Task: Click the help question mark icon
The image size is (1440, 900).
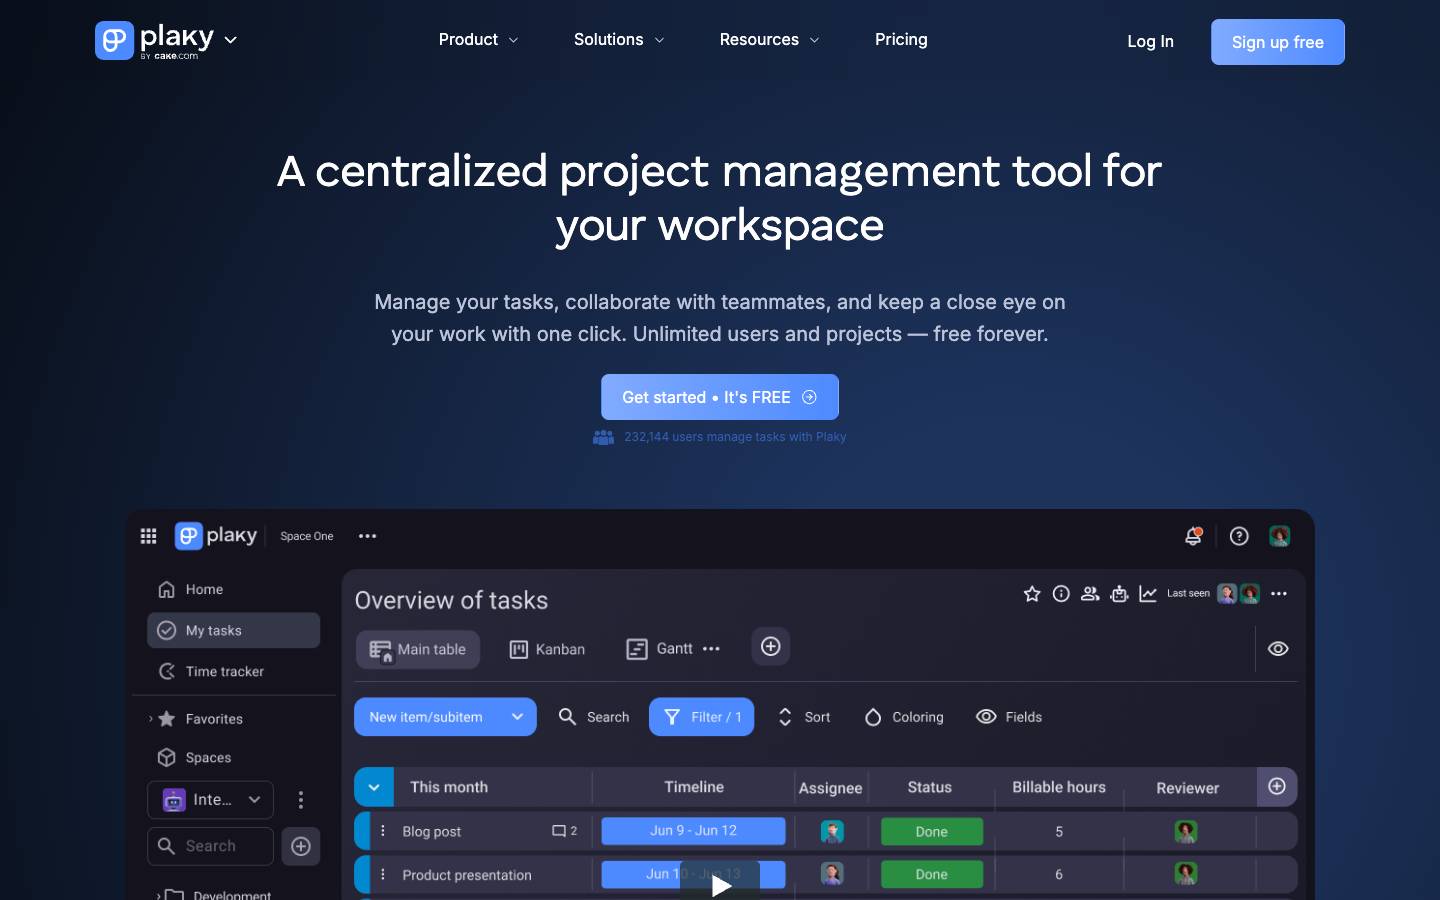Action: (1239, 536)
